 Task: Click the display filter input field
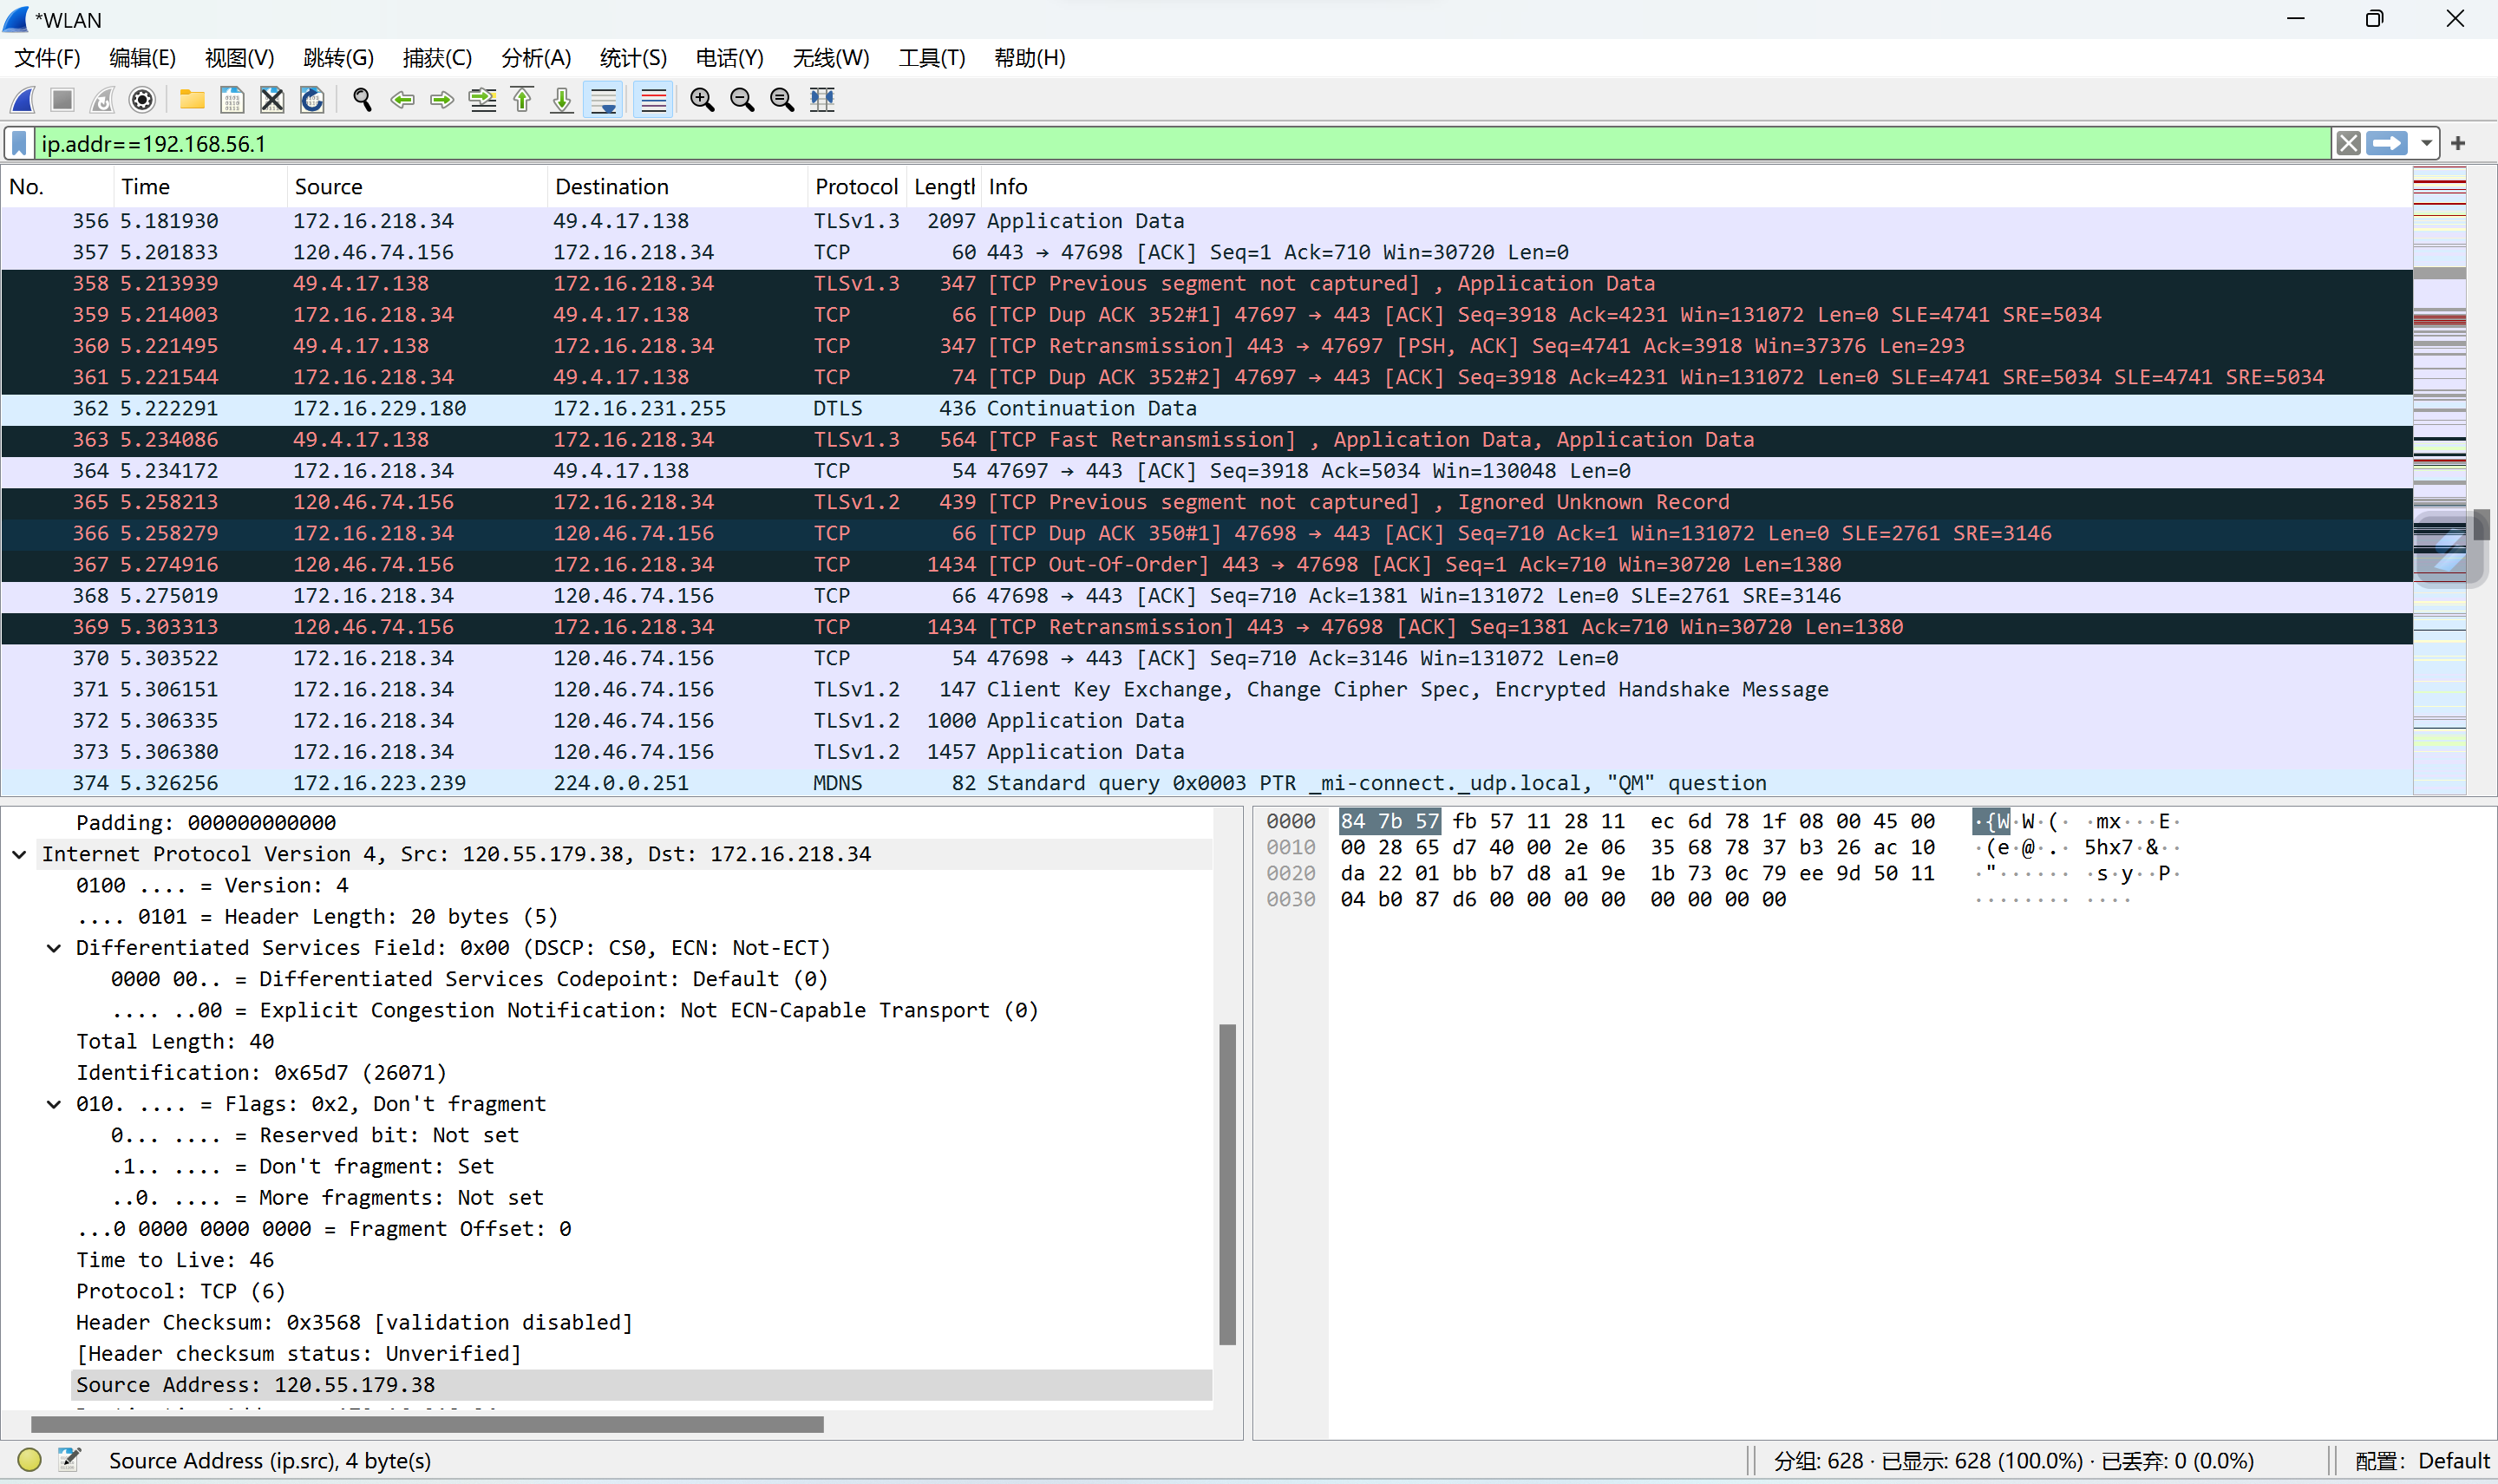pos(1183,144)
